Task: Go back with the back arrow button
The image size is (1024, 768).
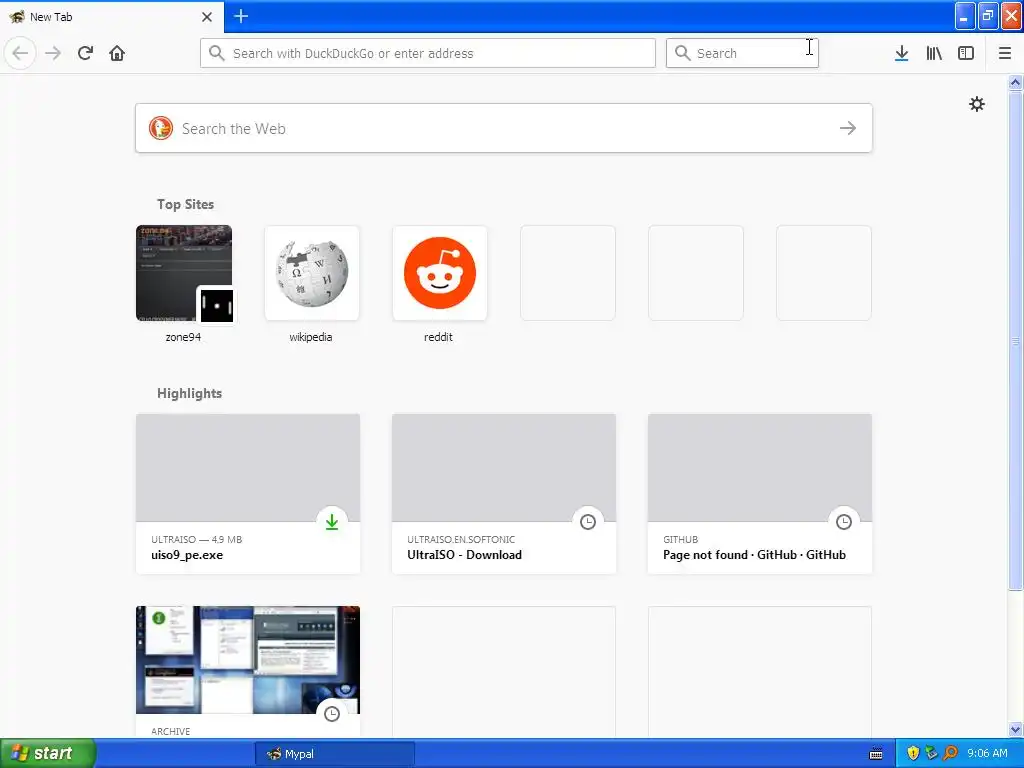Action: [20, 53]
